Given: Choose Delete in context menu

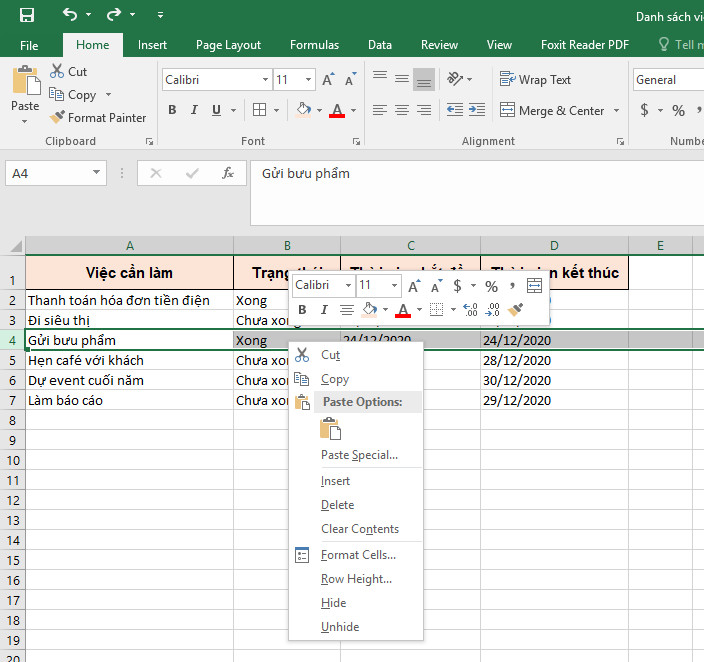Looking at the screenshot, I should click(x=356, y=505).
